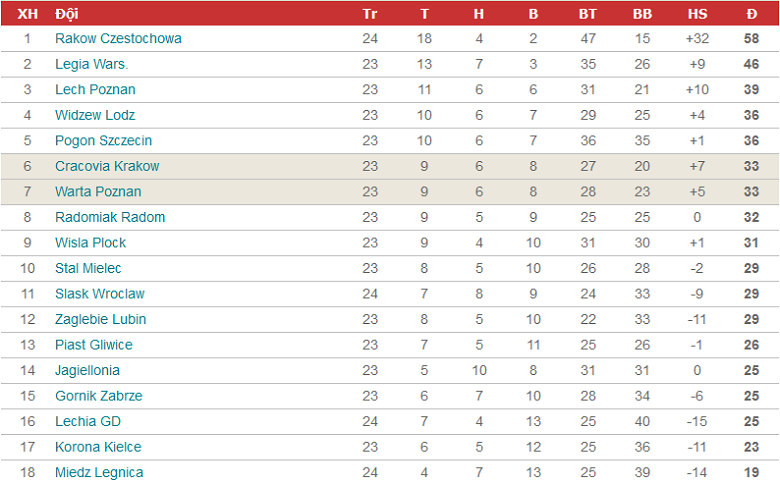Image resolution: width=780 pixels, height=485 pixels.
Task: Open Pogon Szczecin team link
Action: pyautogui.click(x=103, y=140)
